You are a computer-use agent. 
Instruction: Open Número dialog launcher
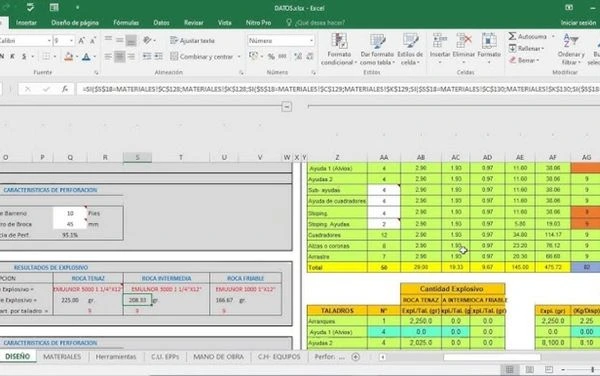click(x=313, y=72)
